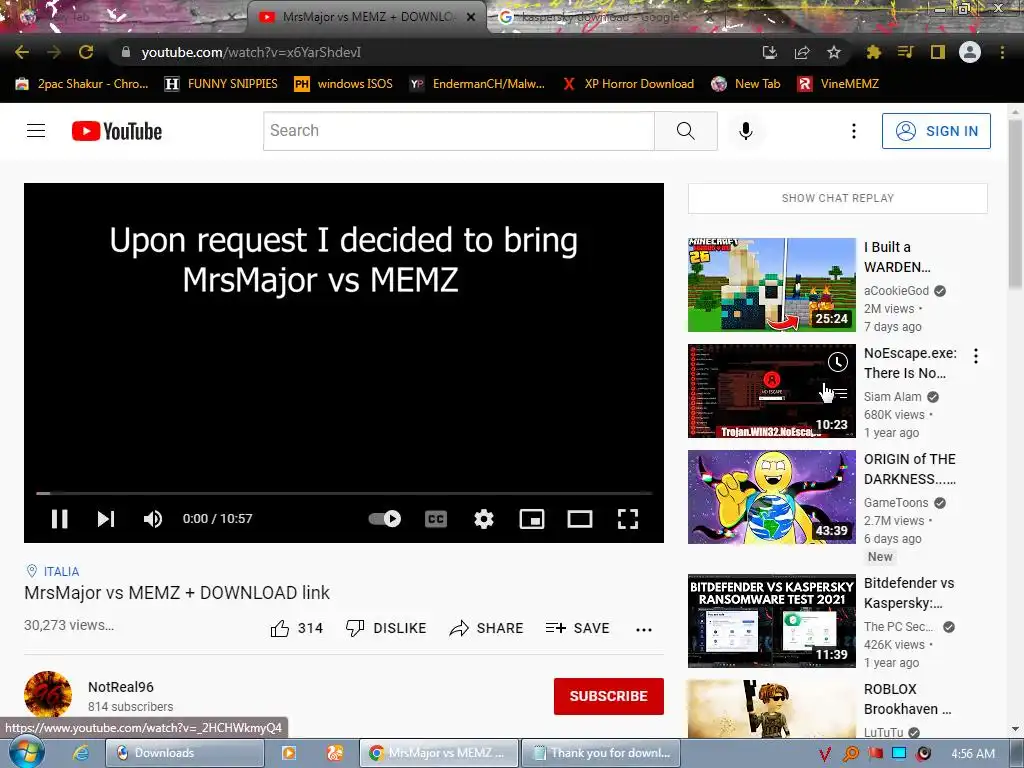
Task: Click the share page icon in address bar
Action: (x=802, y=52)
